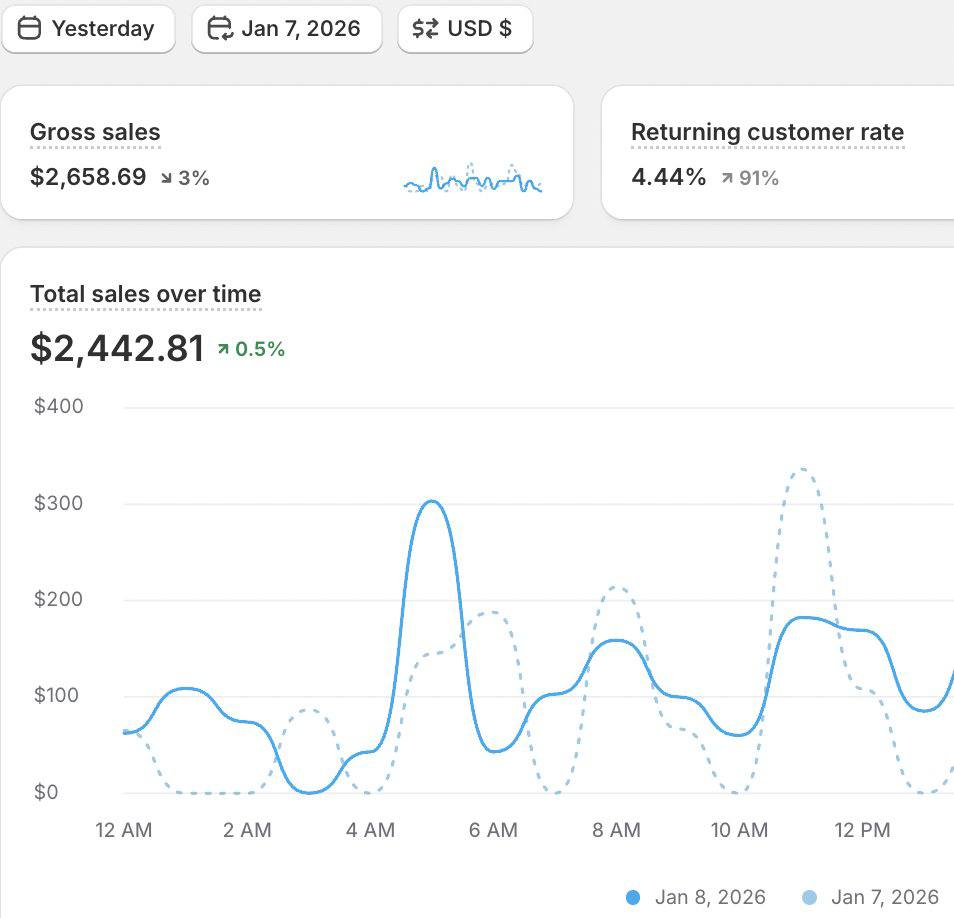Select the Returning customer rate metric title
The height and width of the screenshot is (918, 954).
click(766, 131)
